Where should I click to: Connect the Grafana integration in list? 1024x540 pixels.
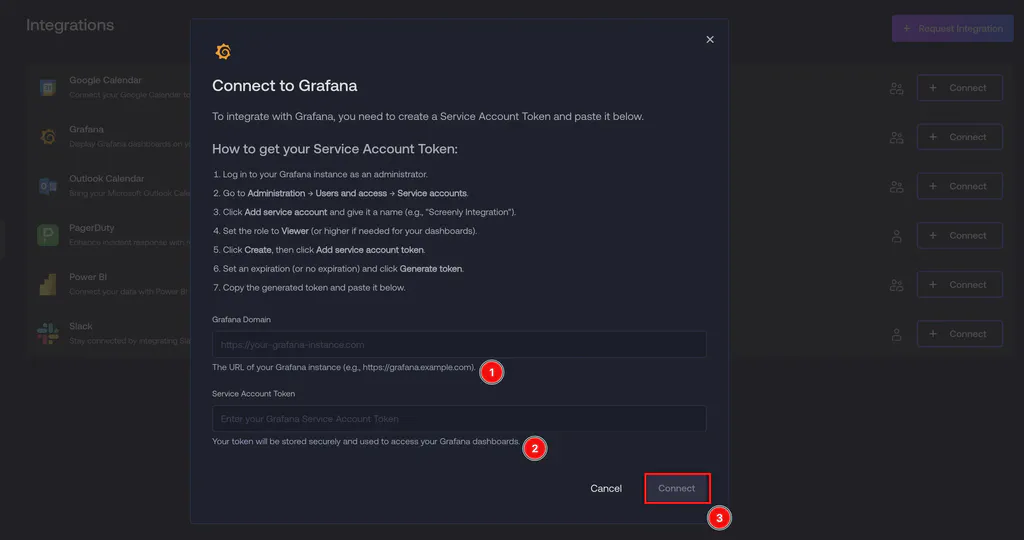click(x=959, y=137)
